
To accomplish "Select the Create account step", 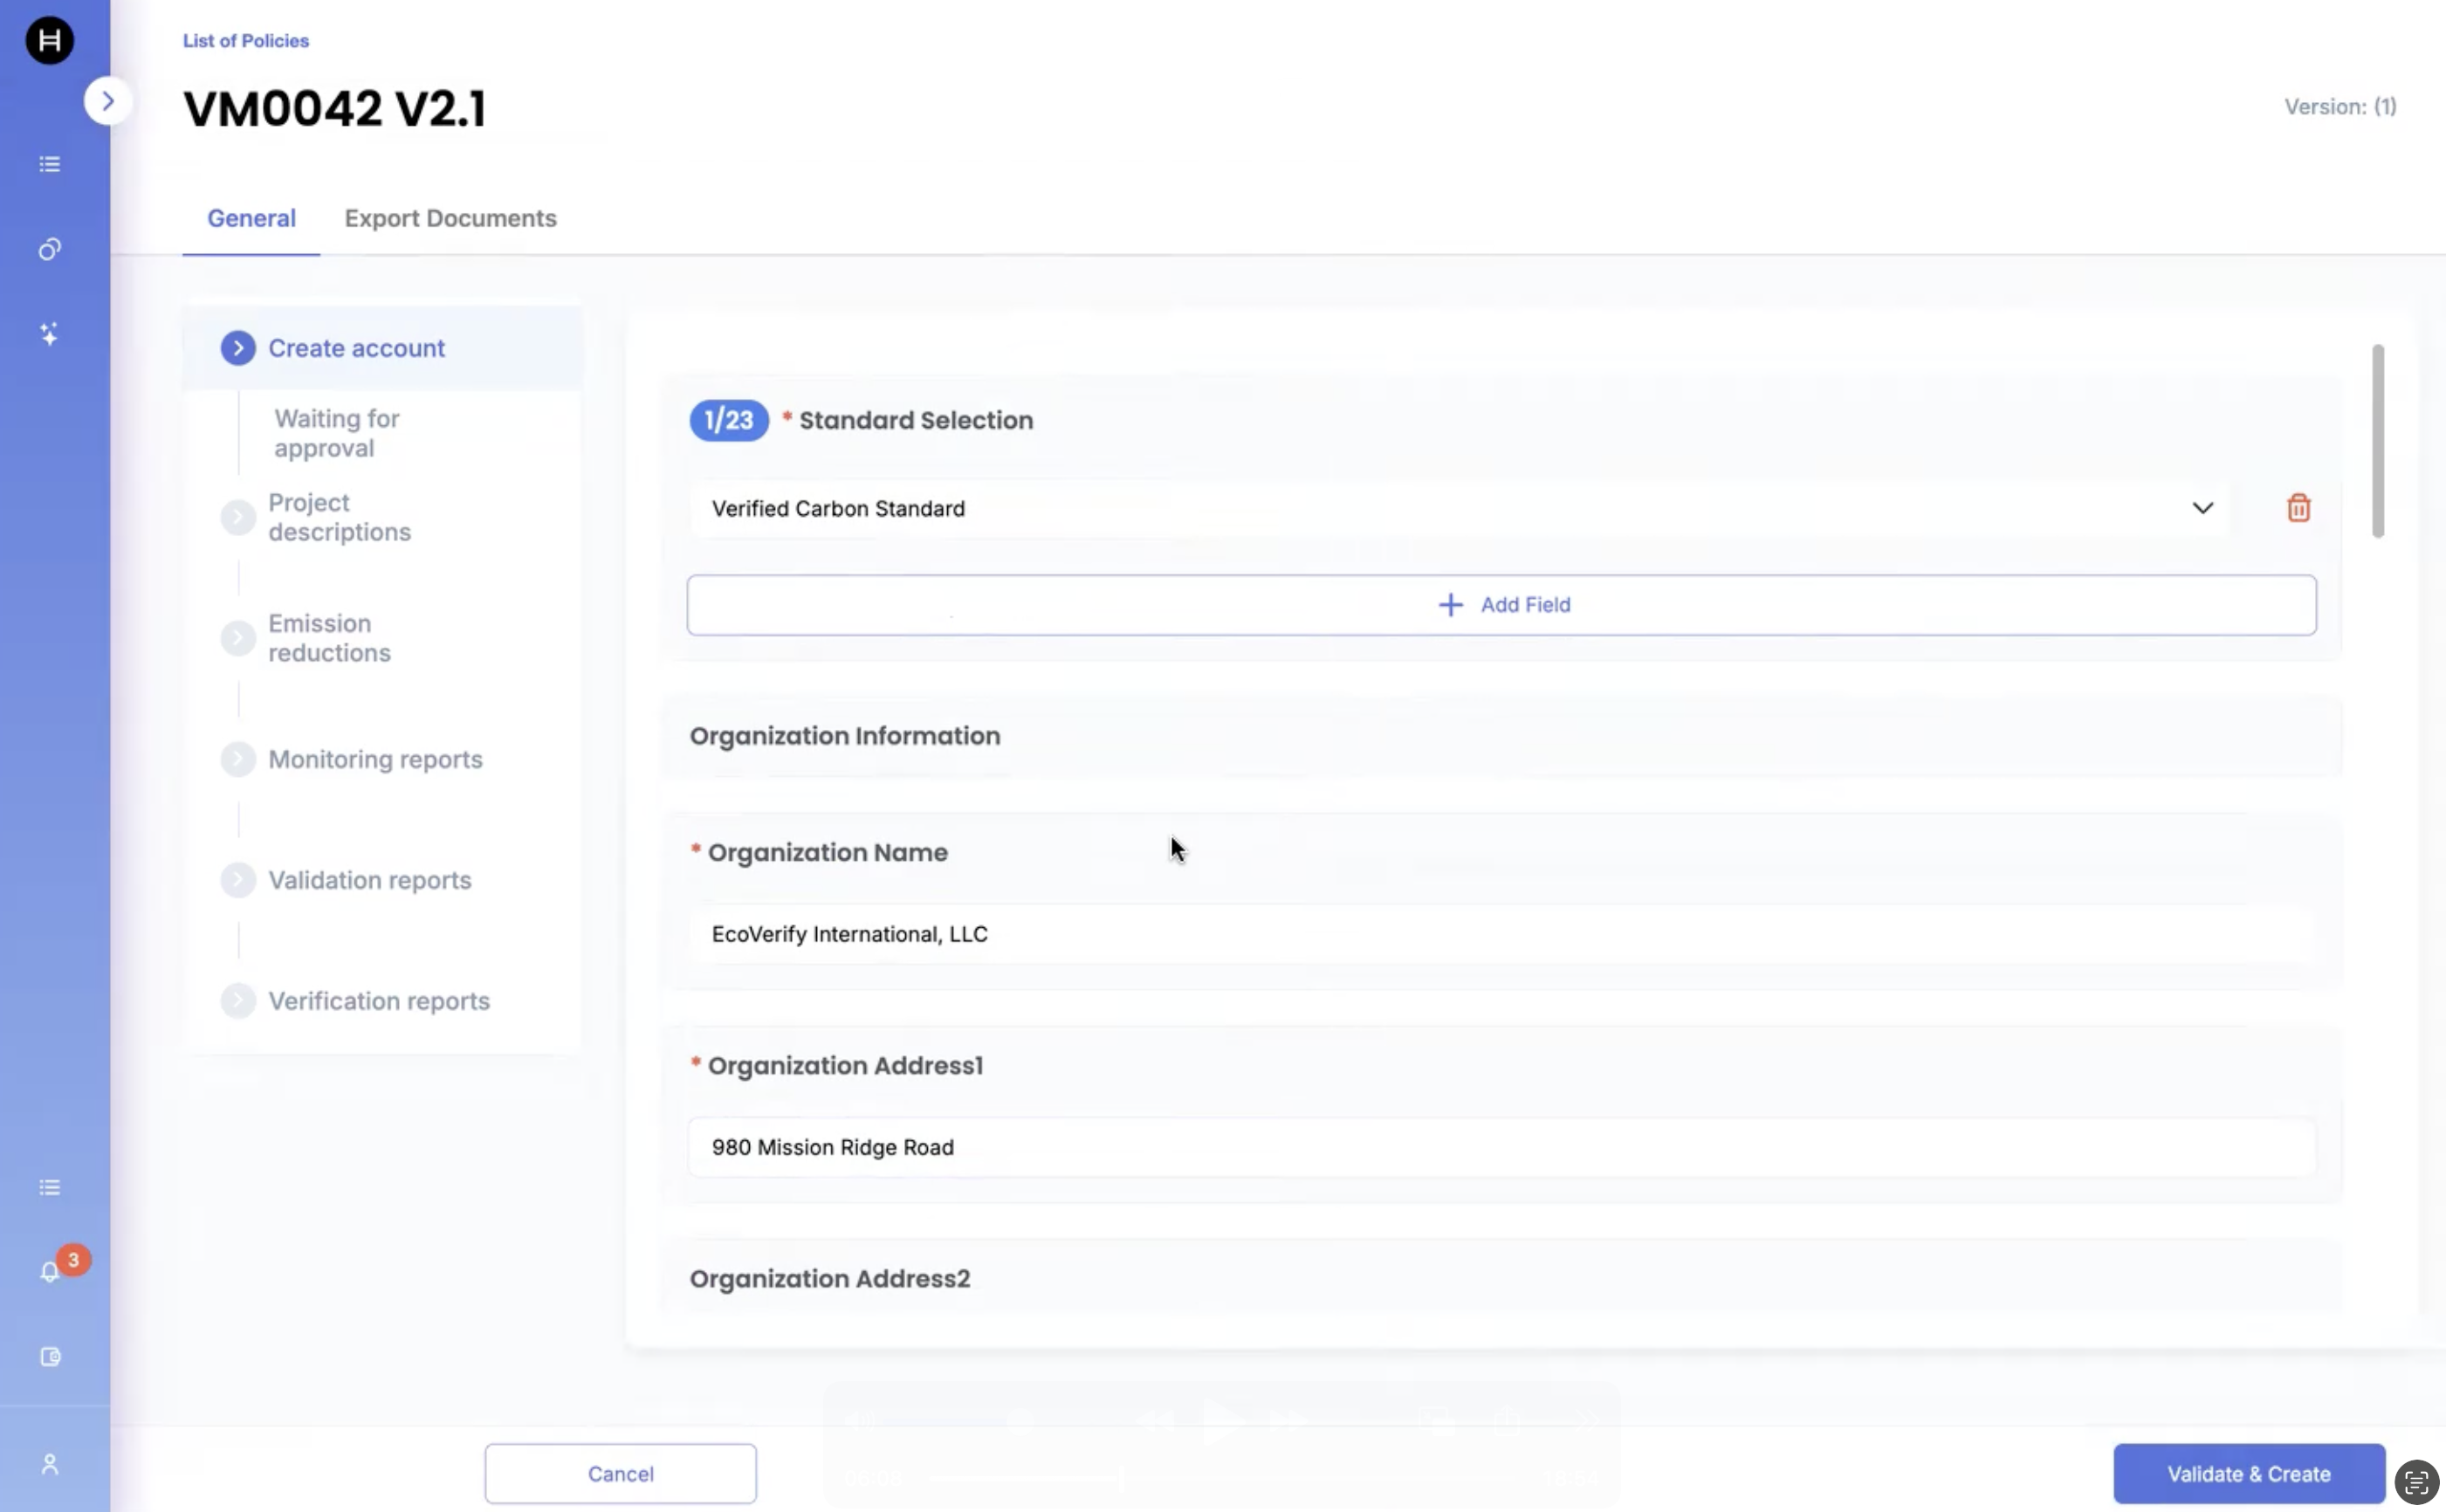I will click(356, 348).
